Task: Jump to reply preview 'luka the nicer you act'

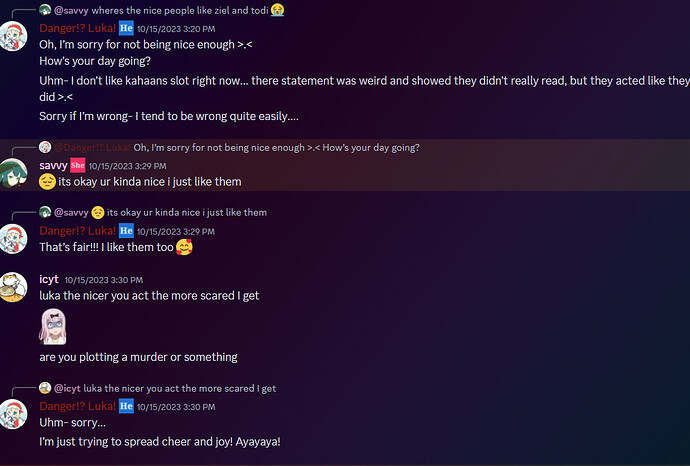Action: [x=180, y=388]
